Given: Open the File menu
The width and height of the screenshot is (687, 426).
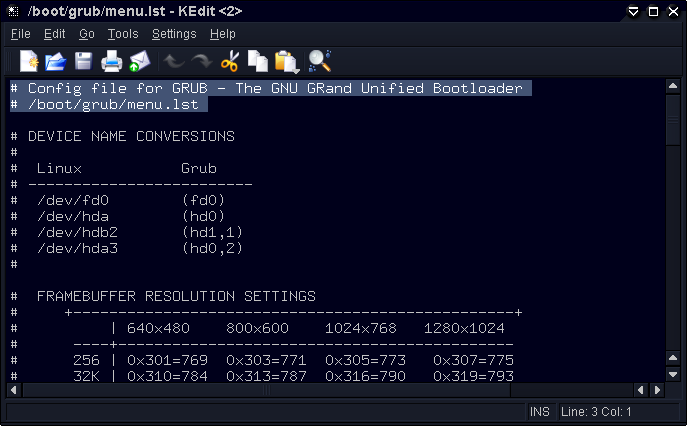Looking at the screenshot, I should (x=21, y=34).
